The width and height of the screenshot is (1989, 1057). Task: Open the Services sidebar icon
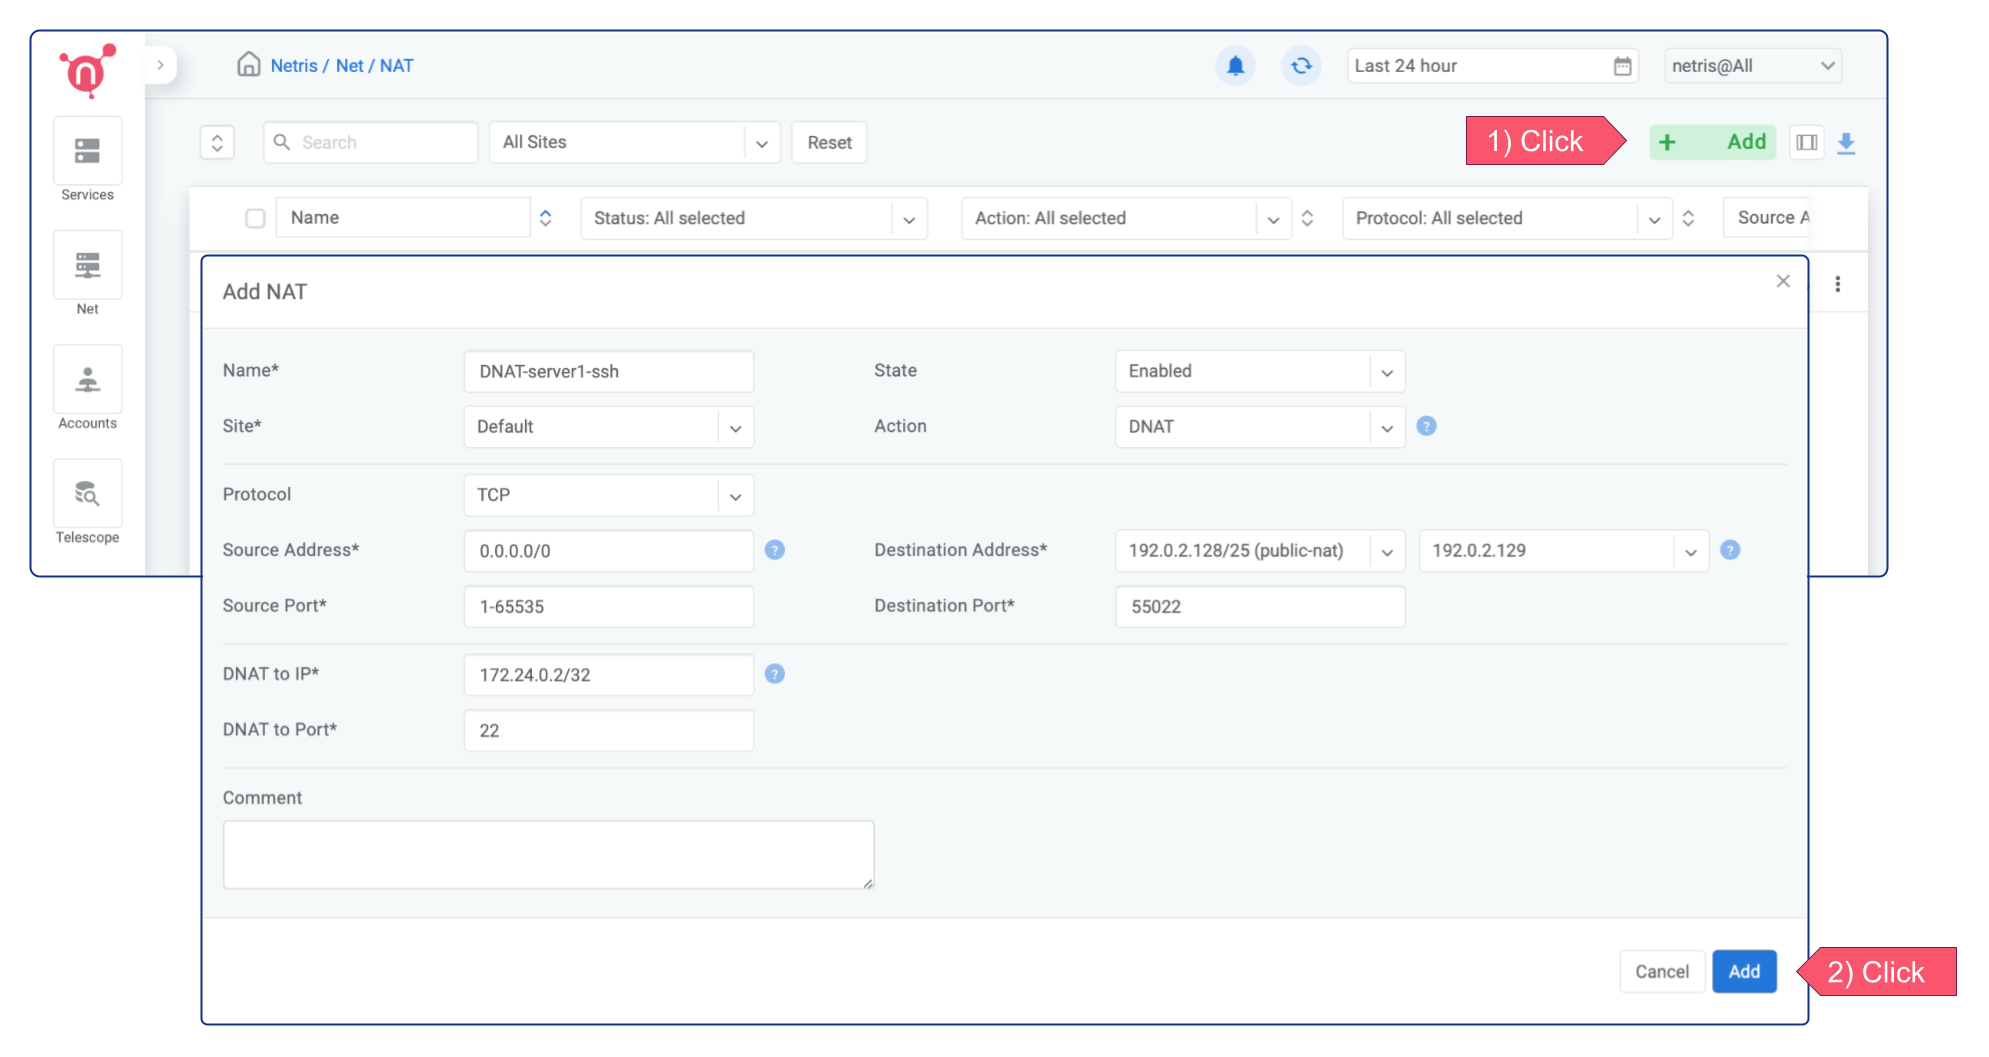[x=87, y=152]
